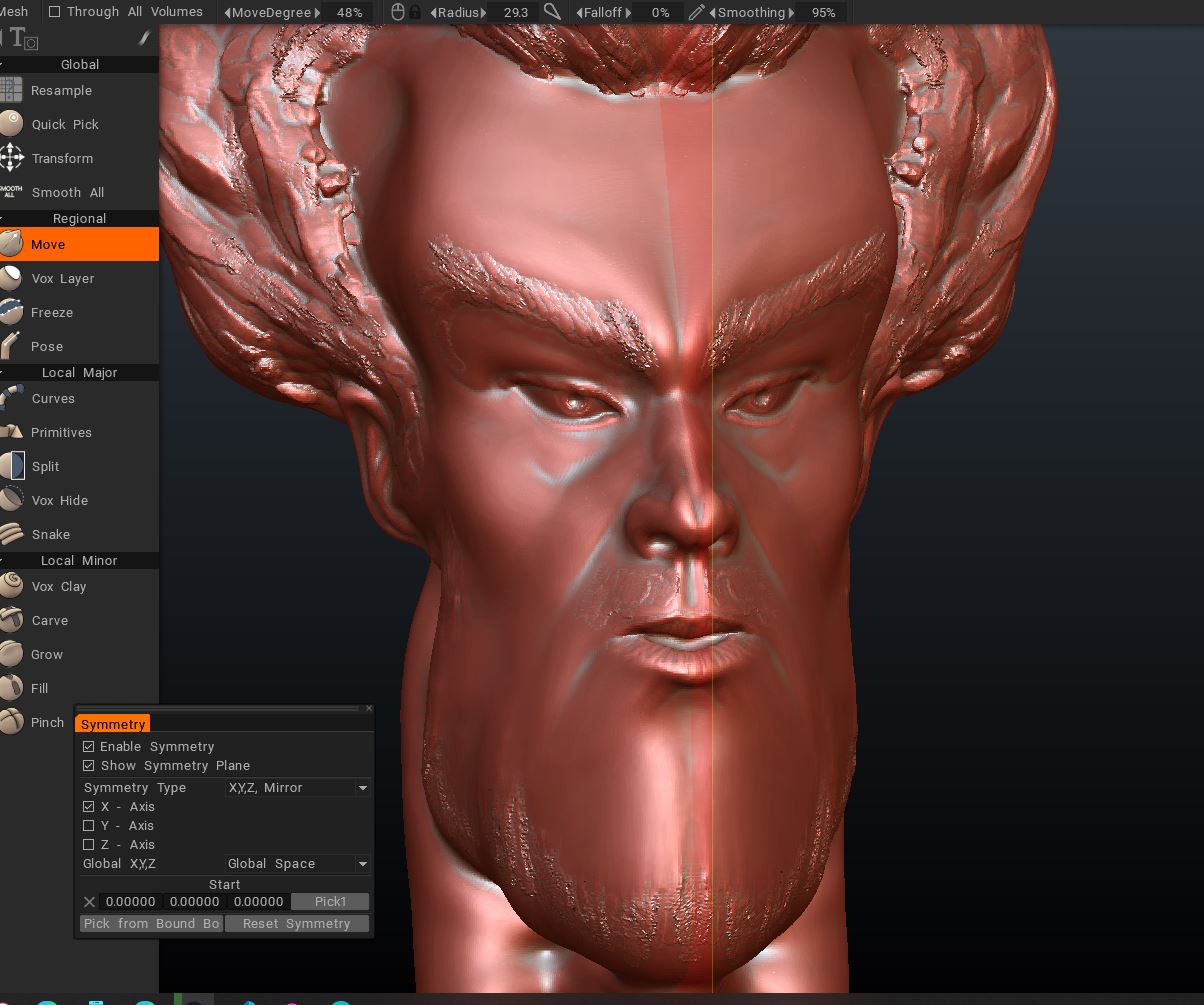This screenshot has width=1204, height=1005.
Task: Open the Symmetry Type dropdown
Action: [297, 788]
